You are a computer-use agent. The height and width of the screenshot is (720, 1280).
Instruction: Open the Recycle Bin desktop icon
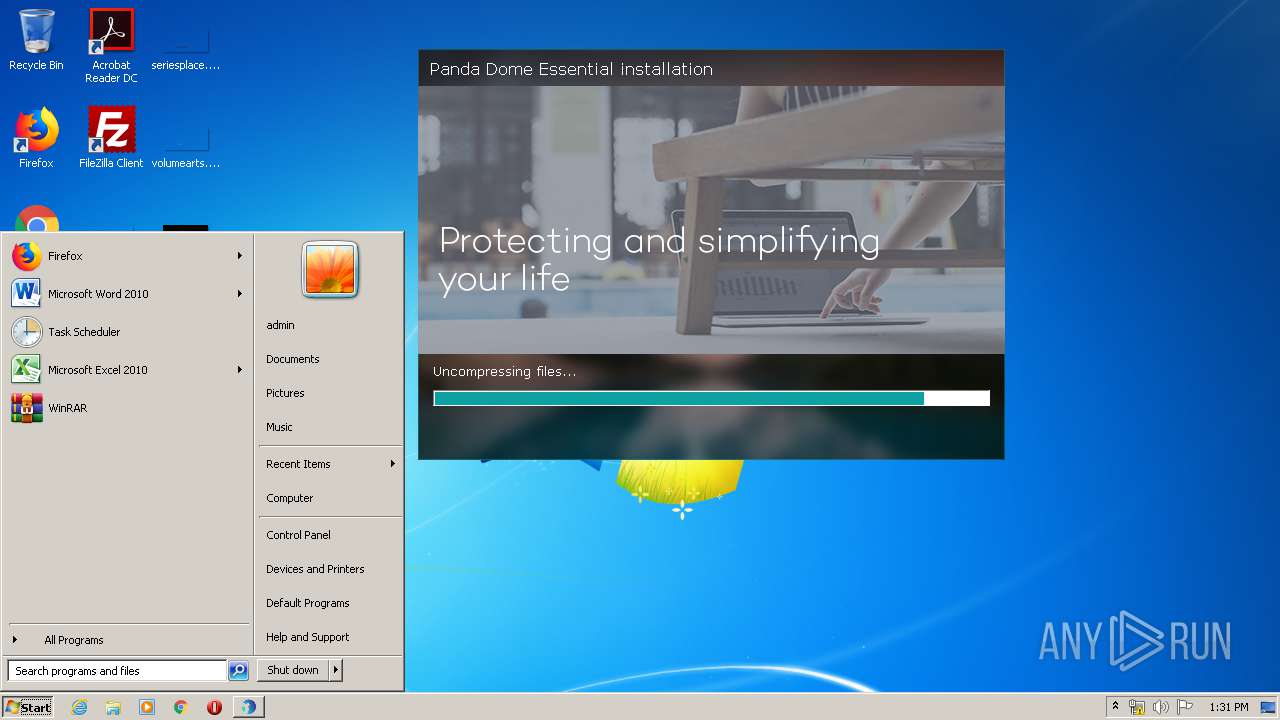(x=36, y=40)
